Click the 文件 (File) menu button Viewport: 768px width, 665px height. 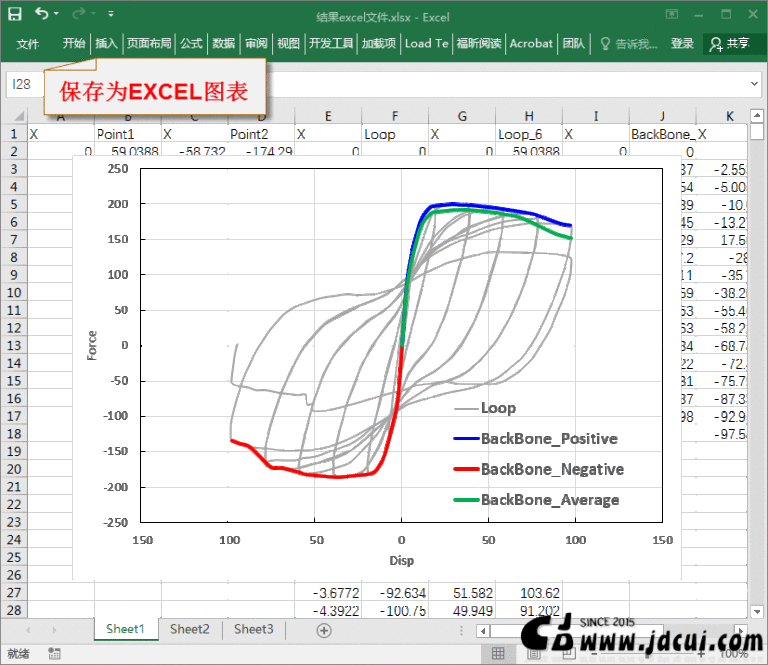pyautogui.click(x=28, y=43)
